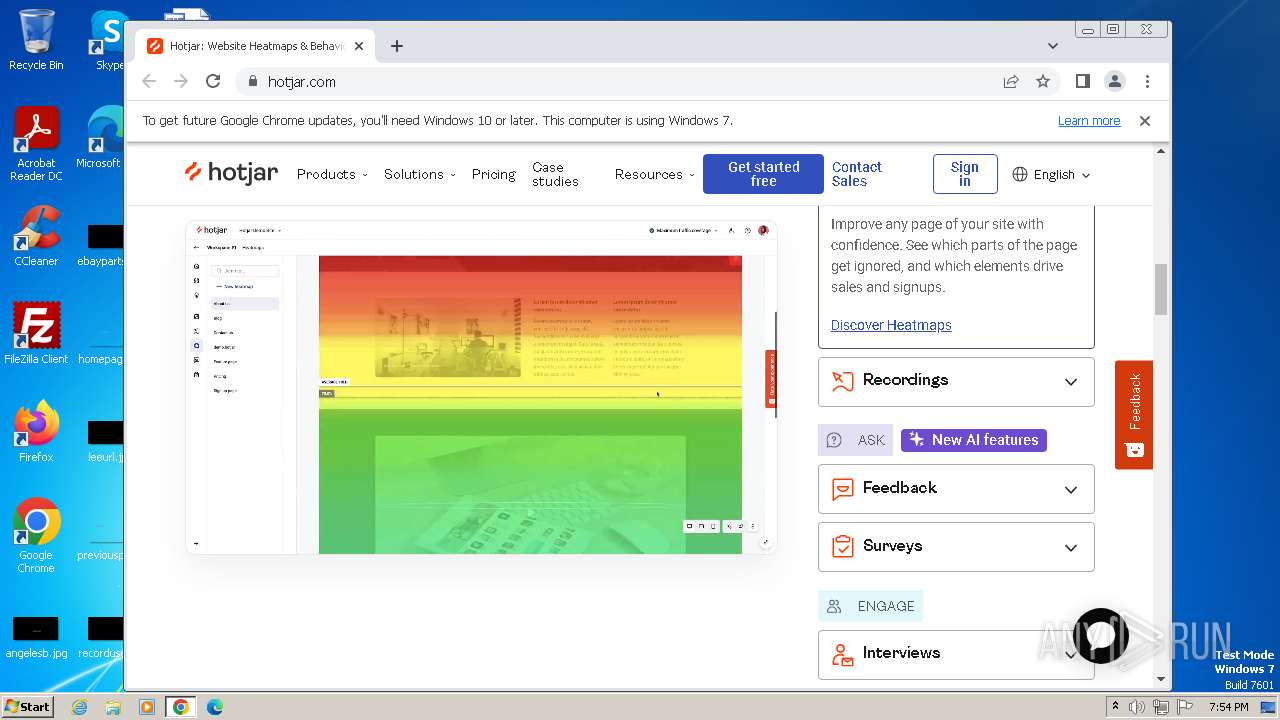Open the English language selector
1280x720 pixels.
coord(1051,174)
